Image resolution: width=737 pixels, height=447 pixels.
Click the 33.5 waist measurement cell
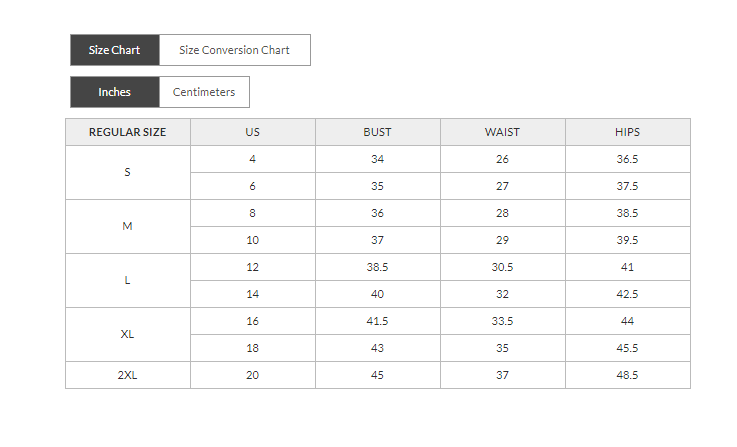[502, 321]
